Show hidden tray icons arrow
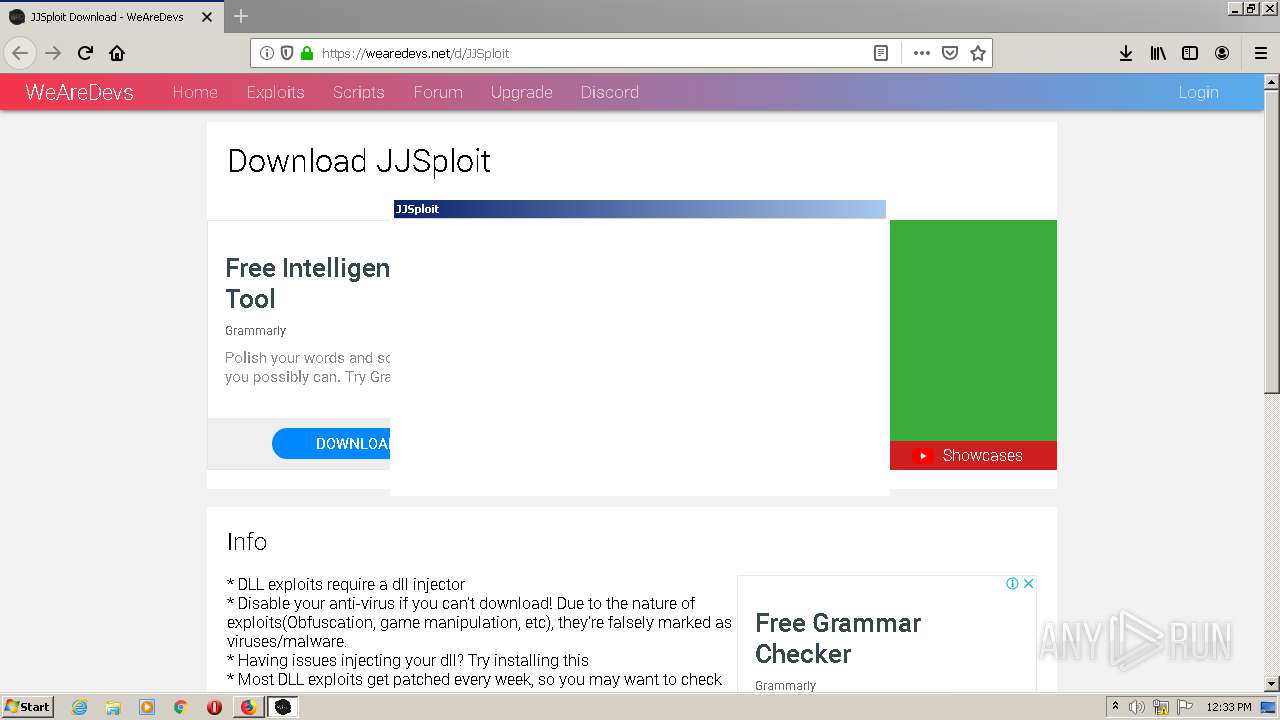 pos(1115,707)
